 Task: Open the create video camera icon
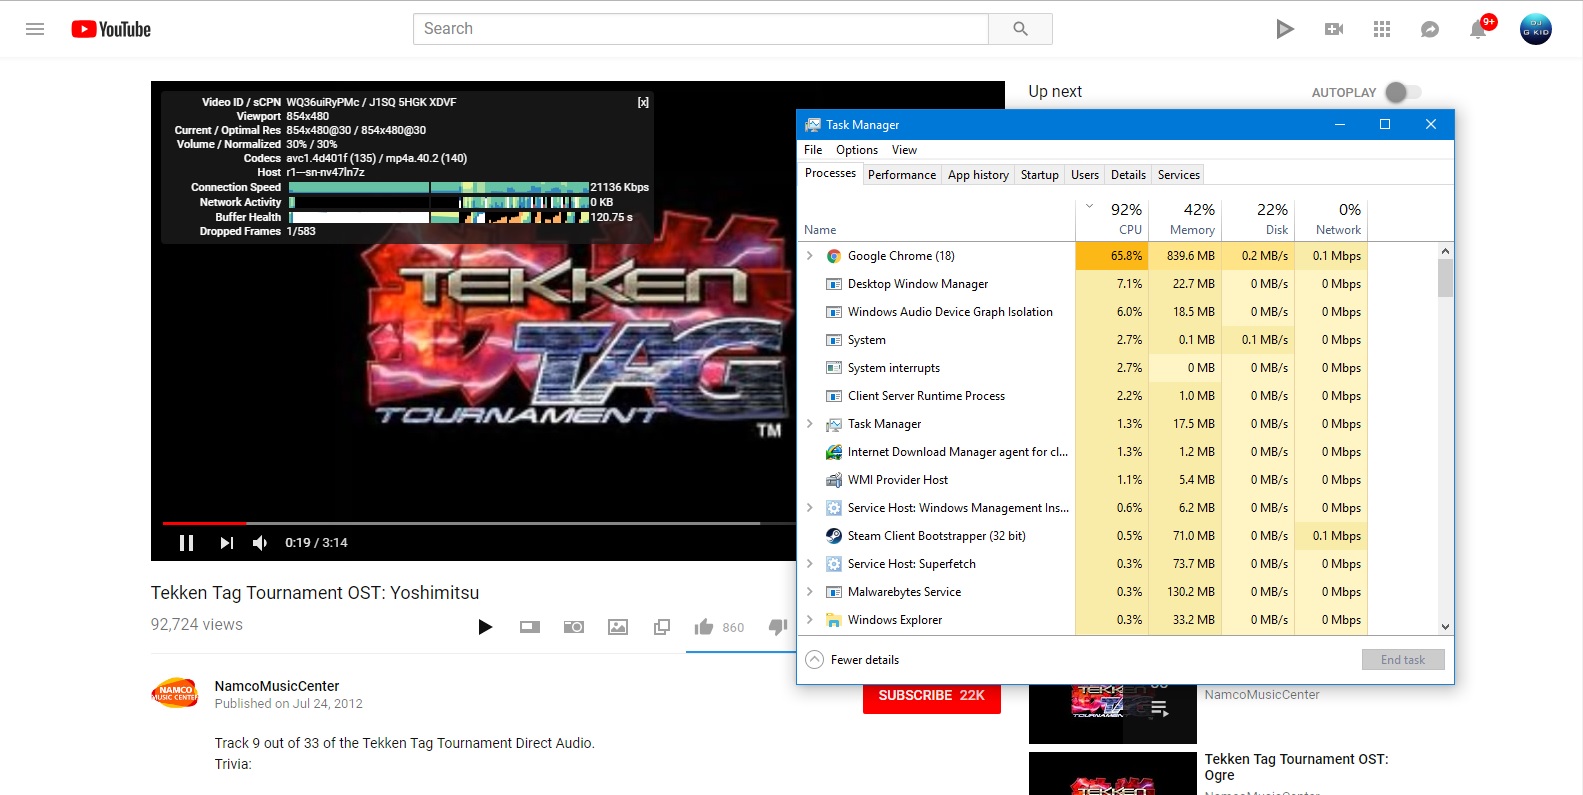click(1334, 29)
